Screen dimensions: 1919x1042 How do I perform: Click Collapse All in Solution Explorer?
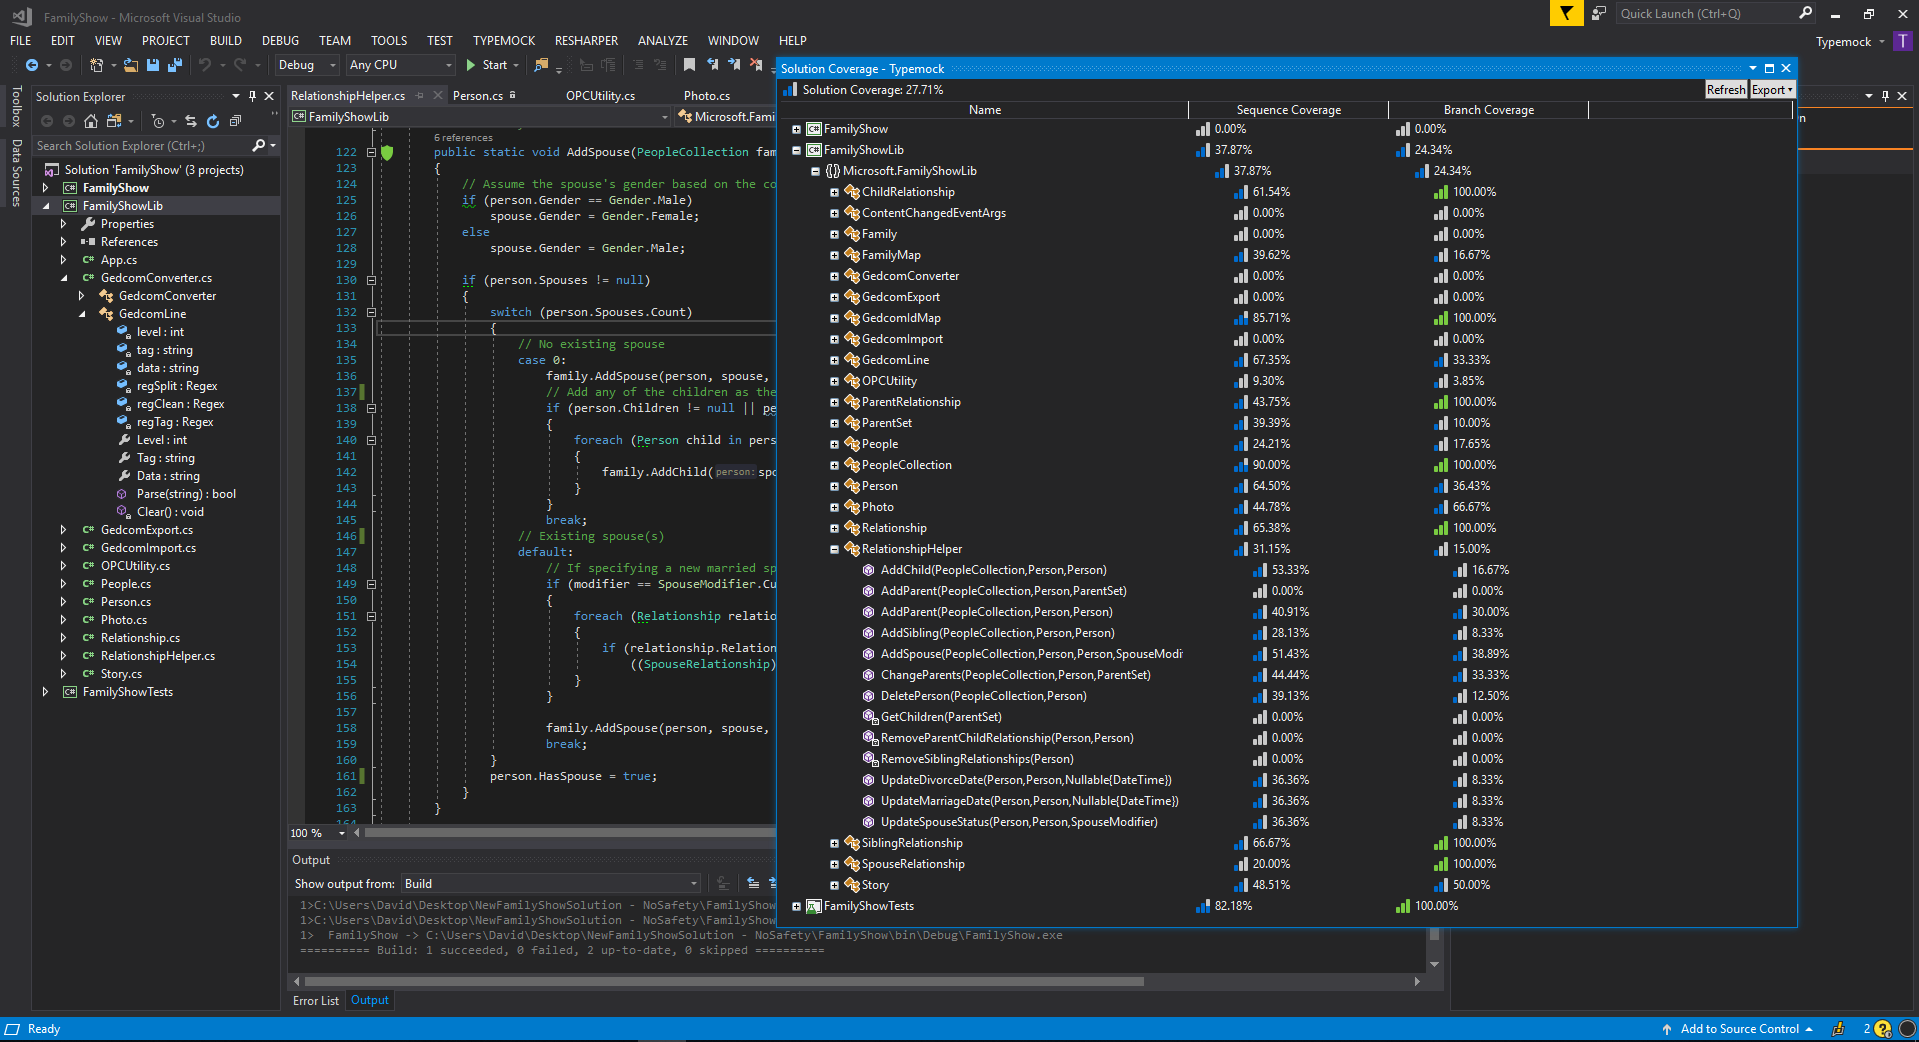(x=235, y=121)
